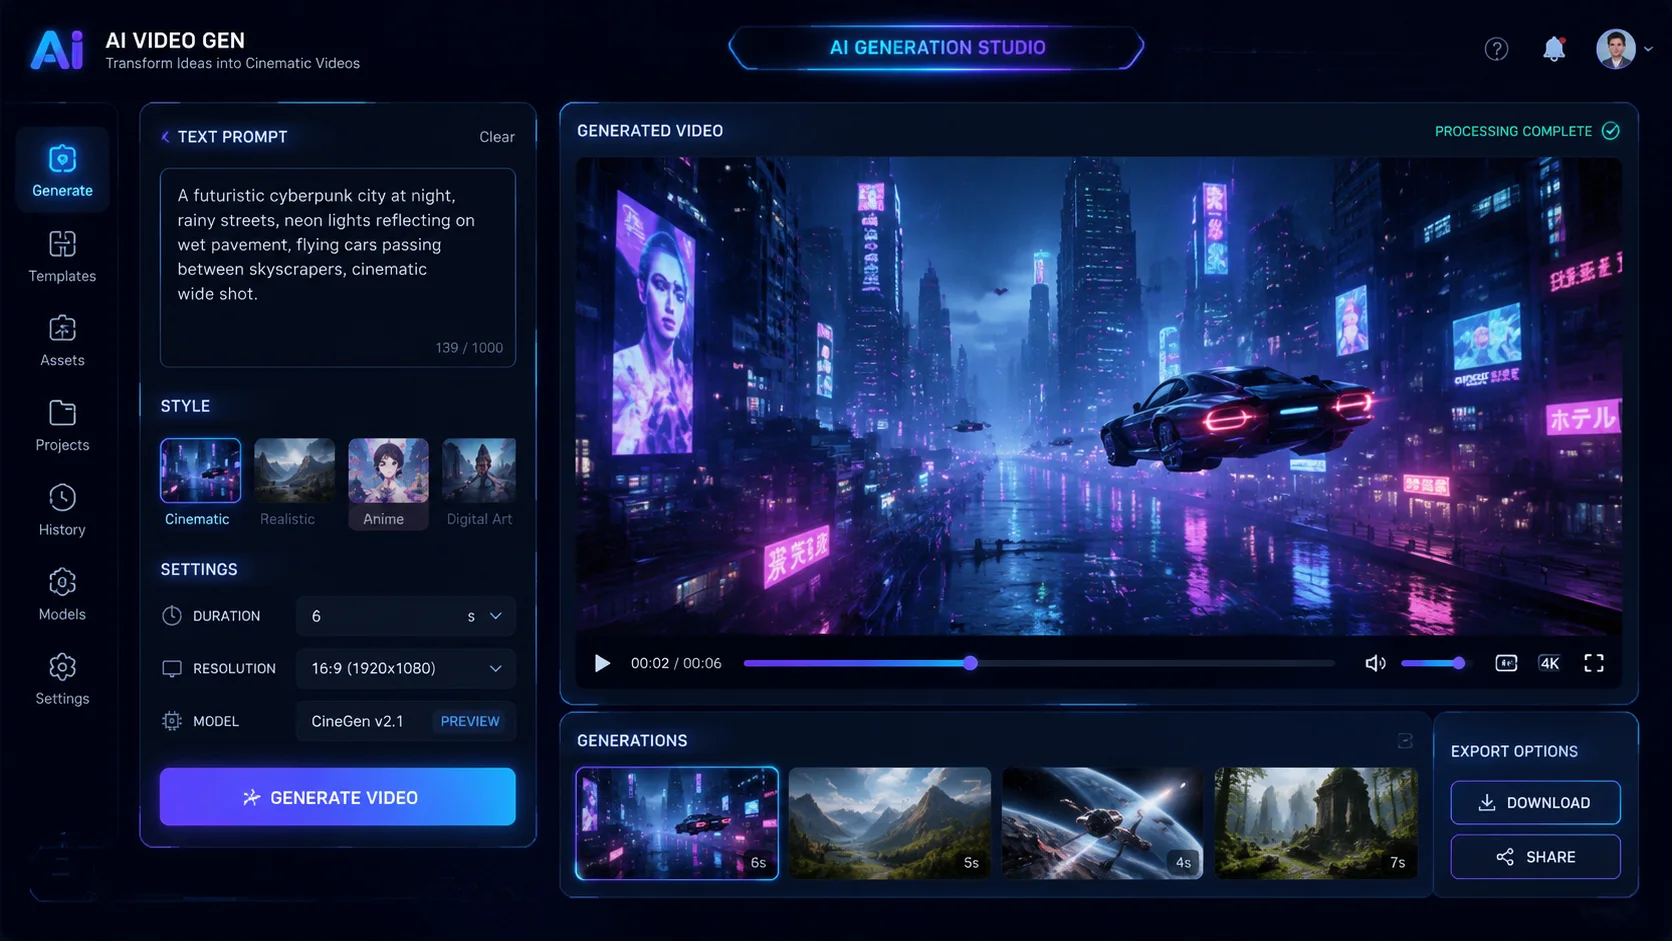
Task: Open the Settings sidebar section
Action: click(62, 680)
